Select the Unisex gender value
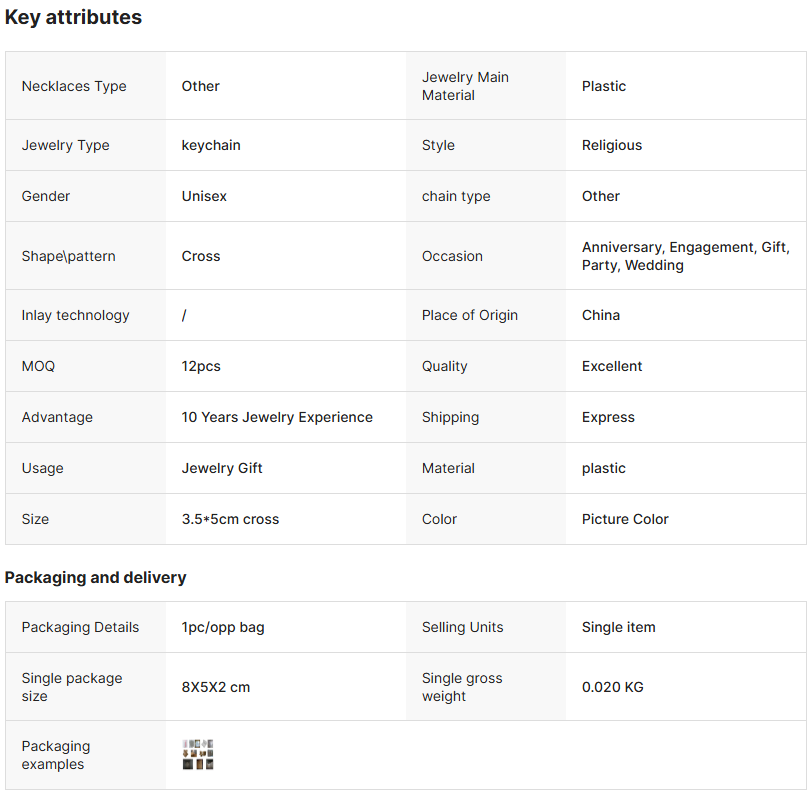This screenshot has height=800, width=809. pyautogui.click(x=204, y=196)
